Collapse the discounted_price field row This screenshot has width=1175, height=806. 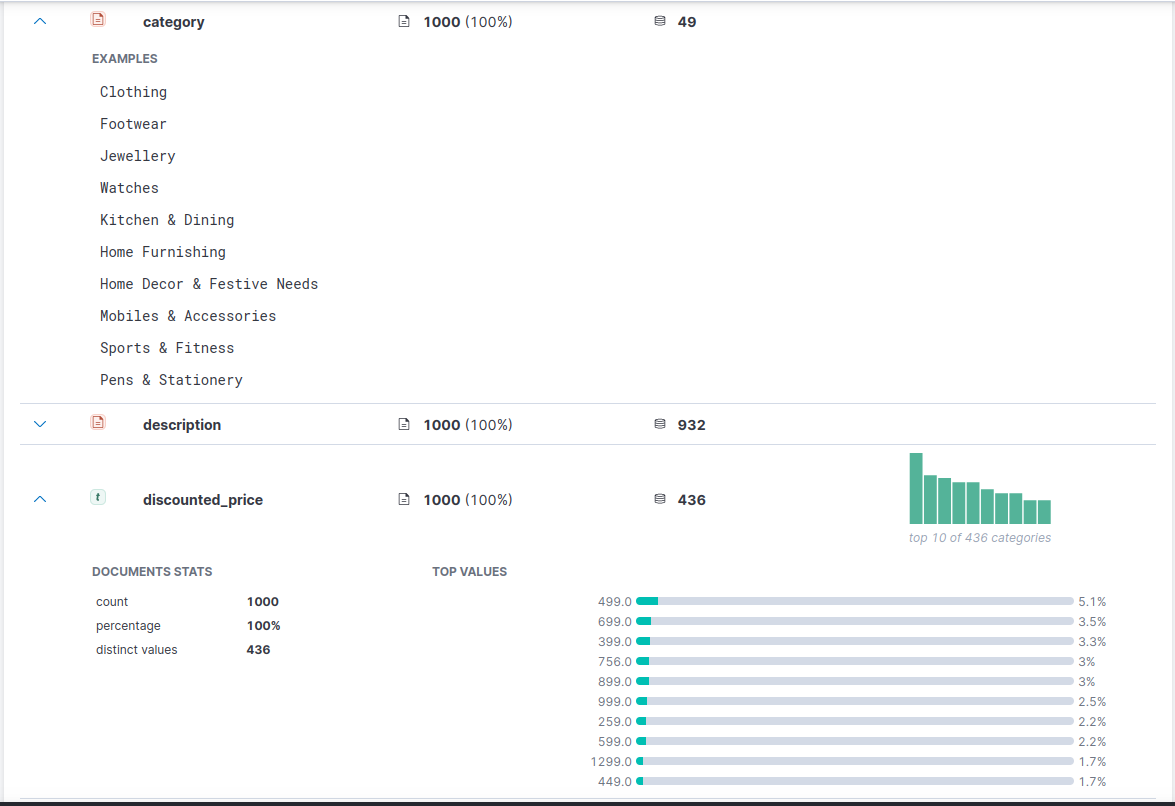coord(40,500)
